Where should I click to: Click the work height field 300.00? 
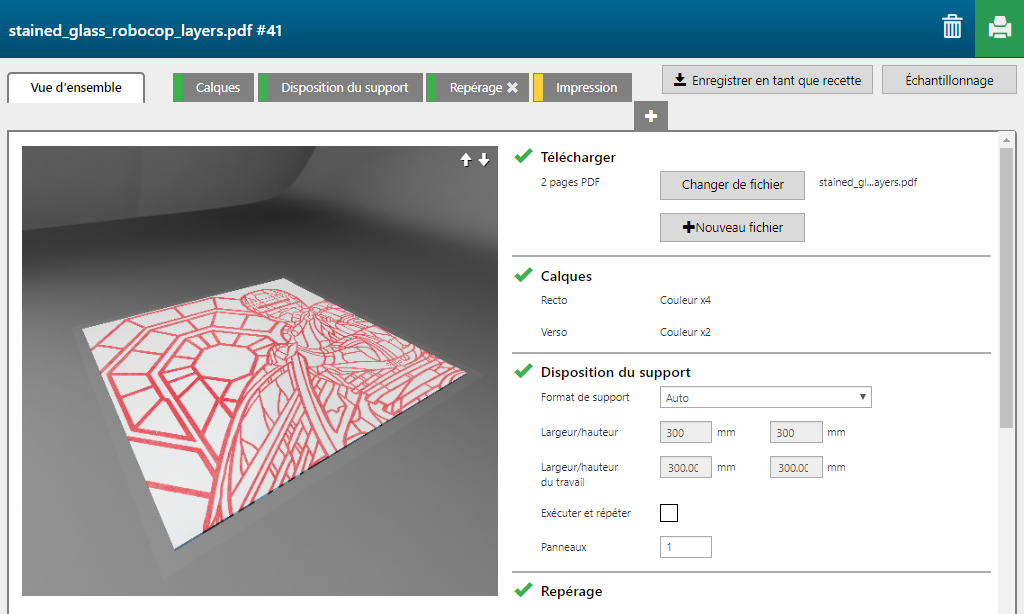coord(796,468)
